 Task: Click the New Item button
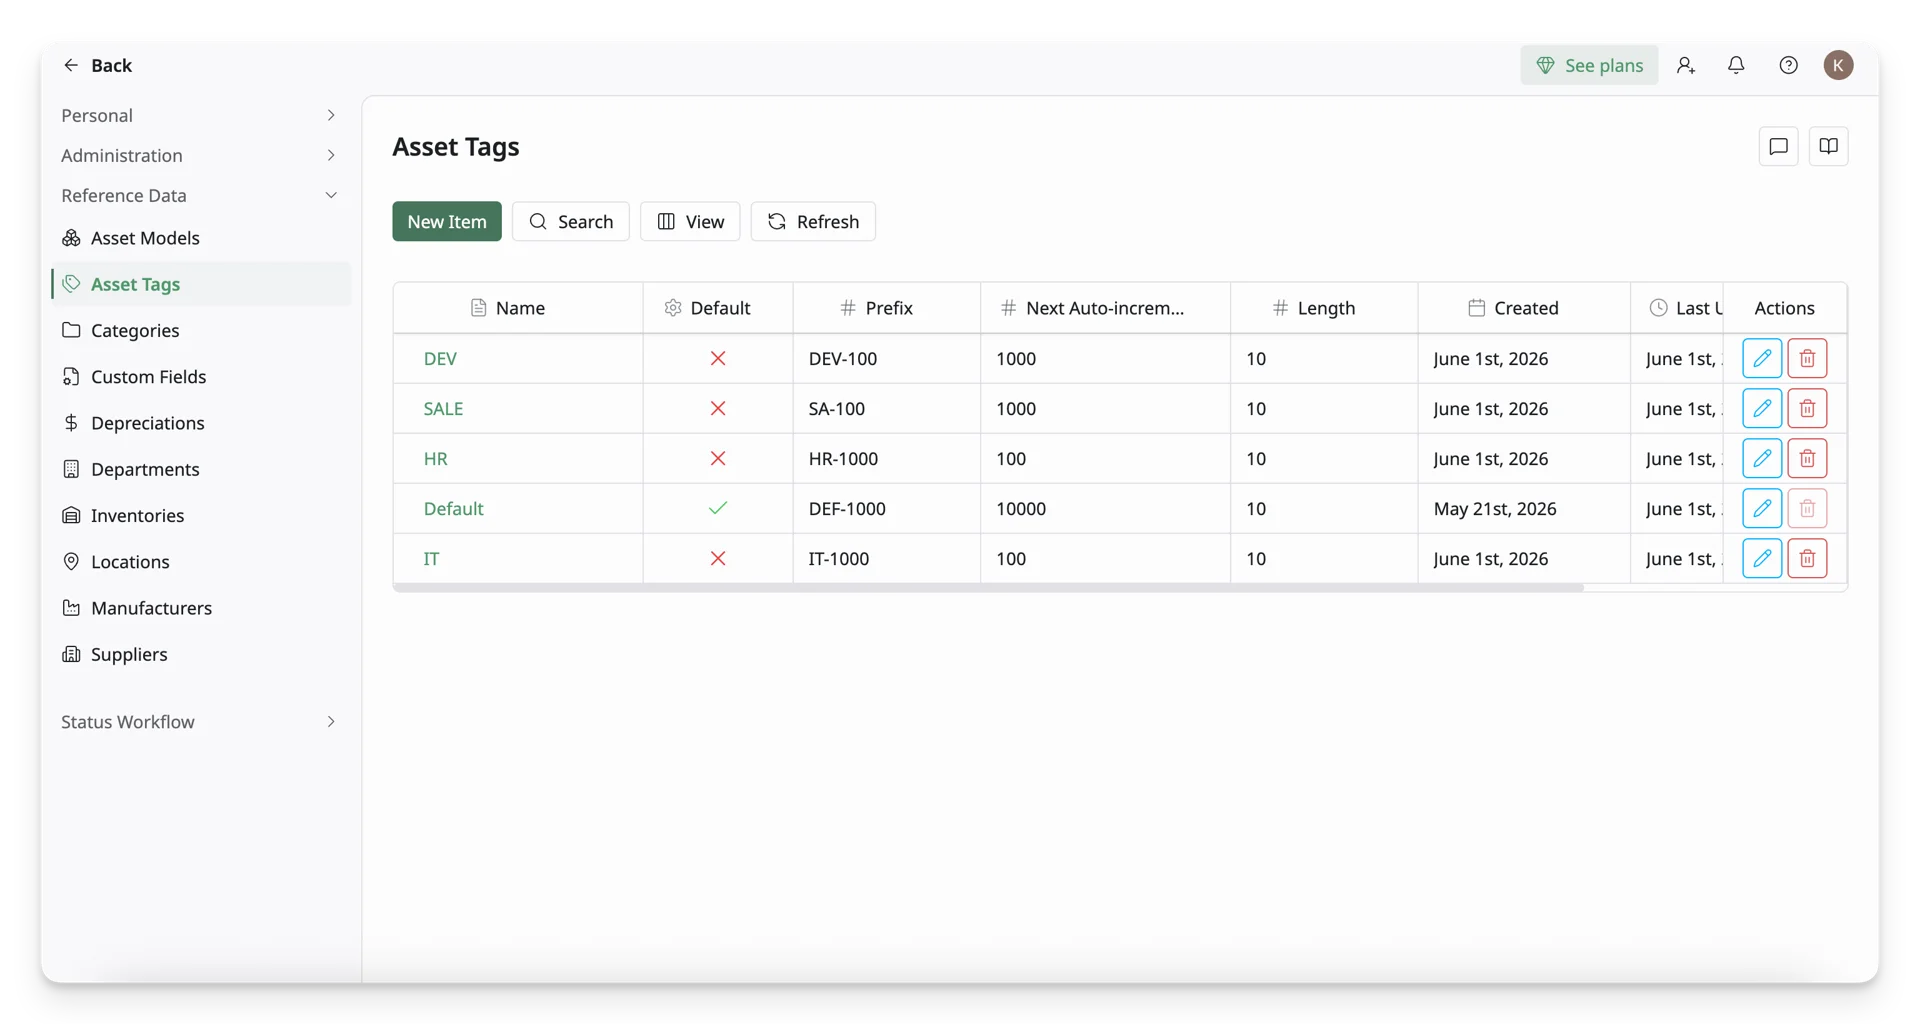point(447,221)
